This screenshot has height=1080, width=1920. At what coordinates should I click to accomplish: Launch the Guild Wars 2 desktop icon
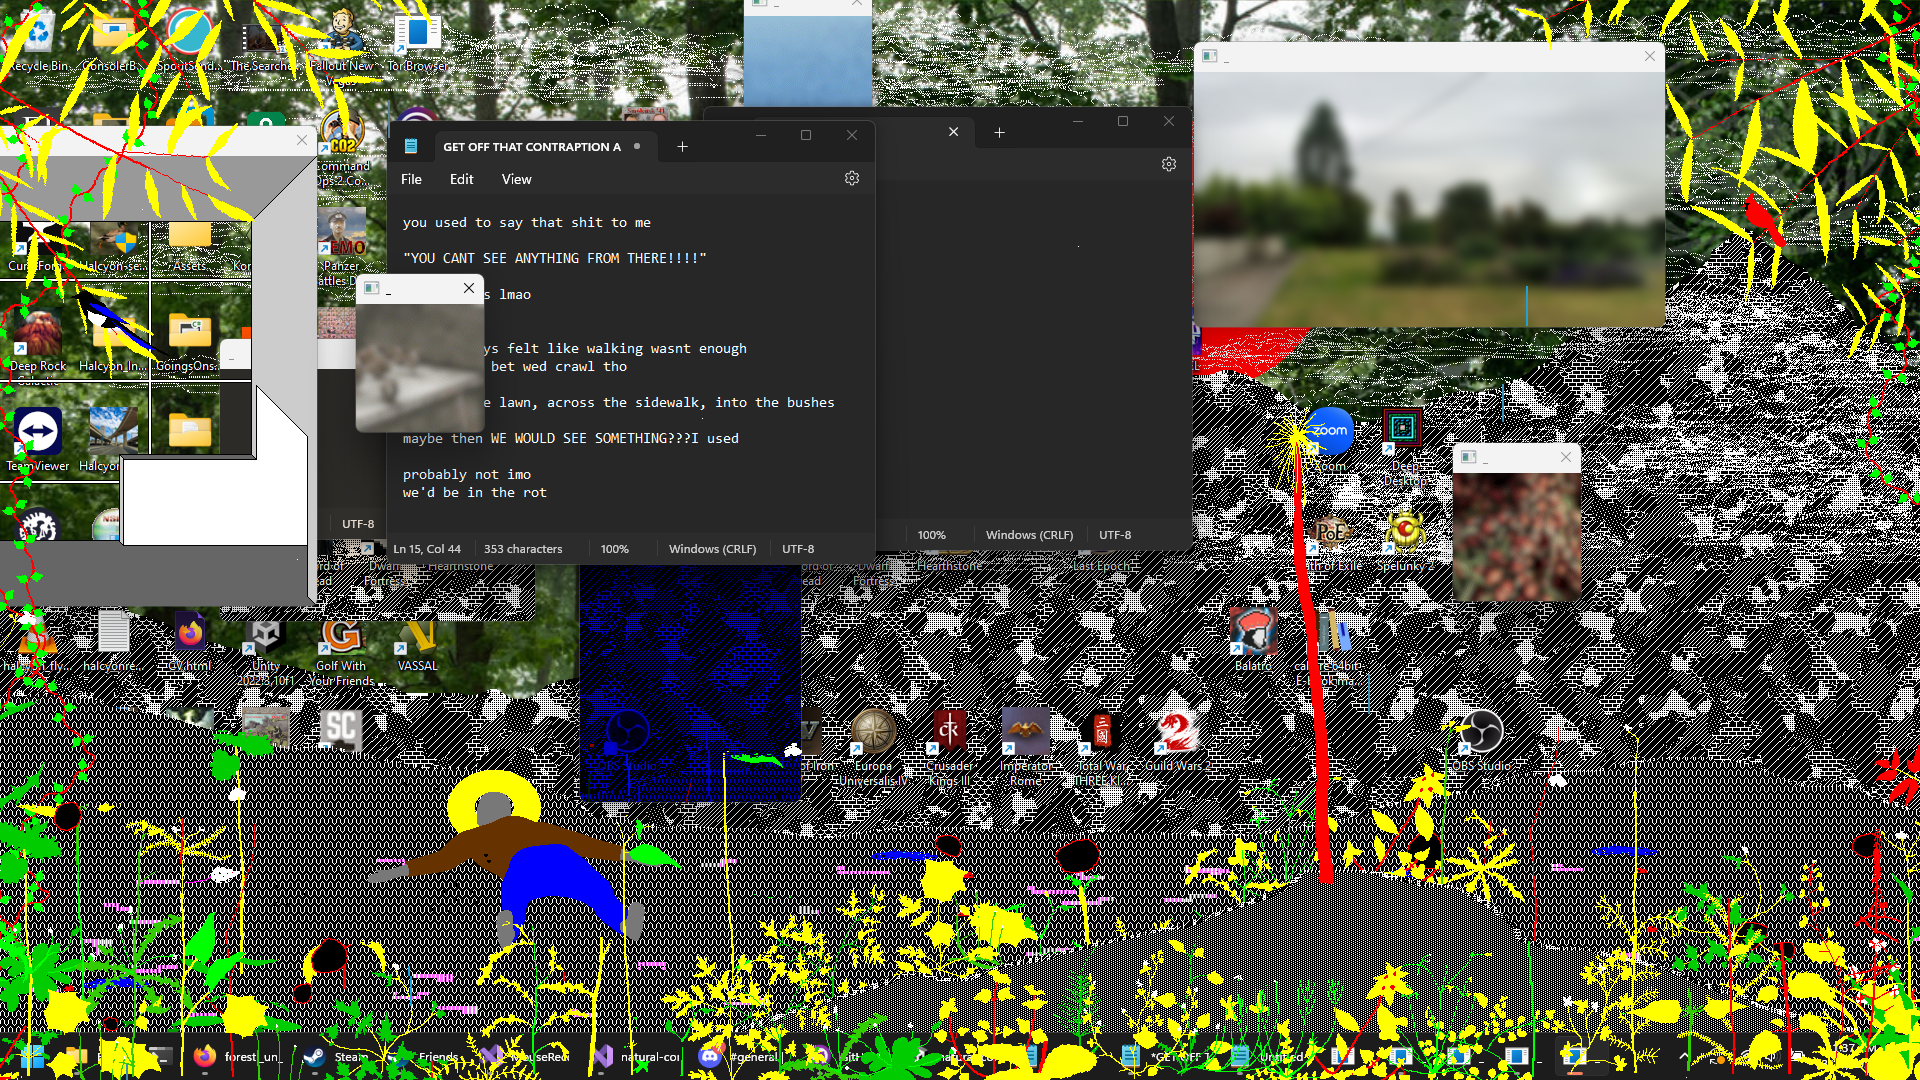click(x=1177, y=733)
